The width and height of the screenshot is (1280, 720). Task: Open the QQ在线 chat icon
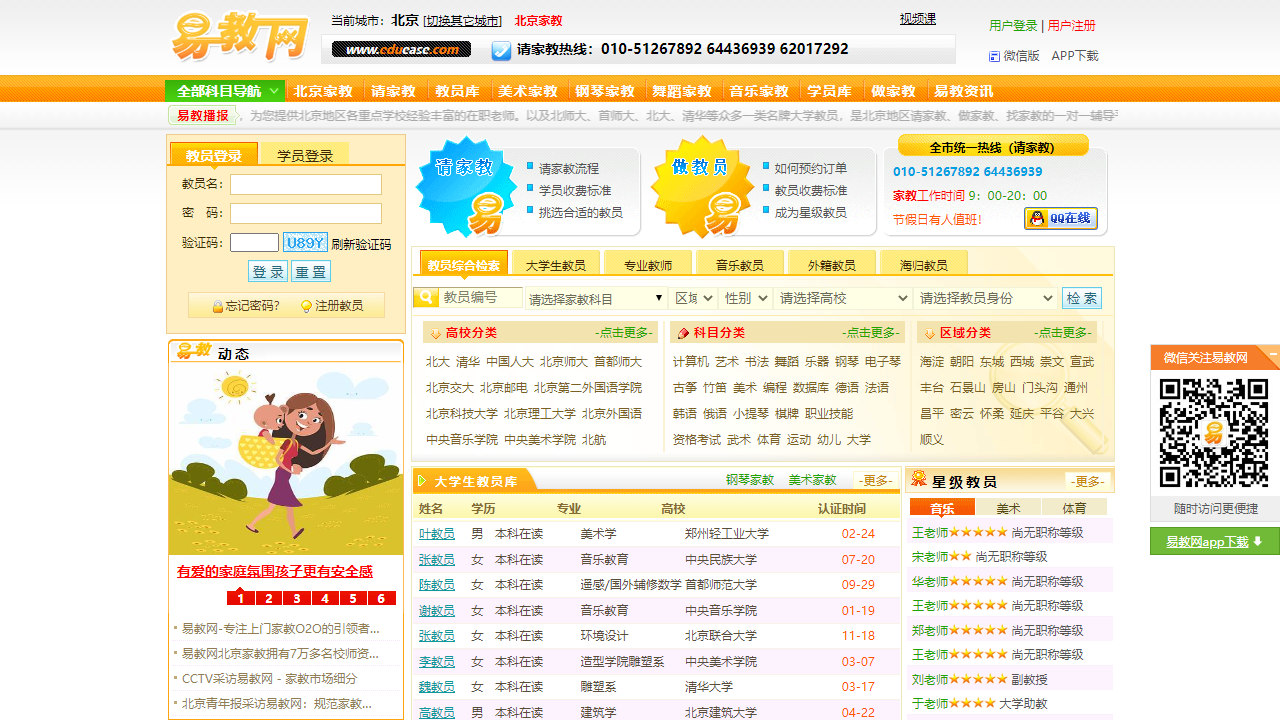point(1060,218)
